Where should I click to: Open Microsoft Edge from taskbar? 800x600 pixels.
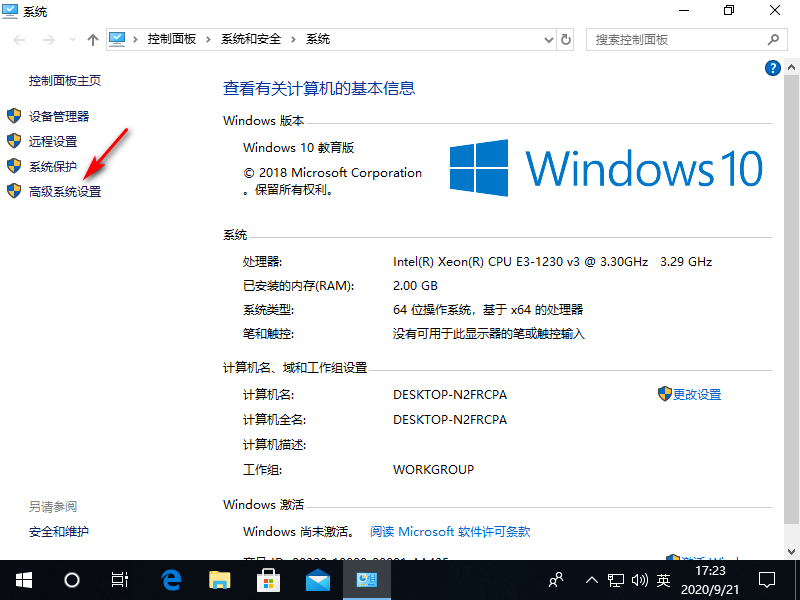(x=171, y=579)
